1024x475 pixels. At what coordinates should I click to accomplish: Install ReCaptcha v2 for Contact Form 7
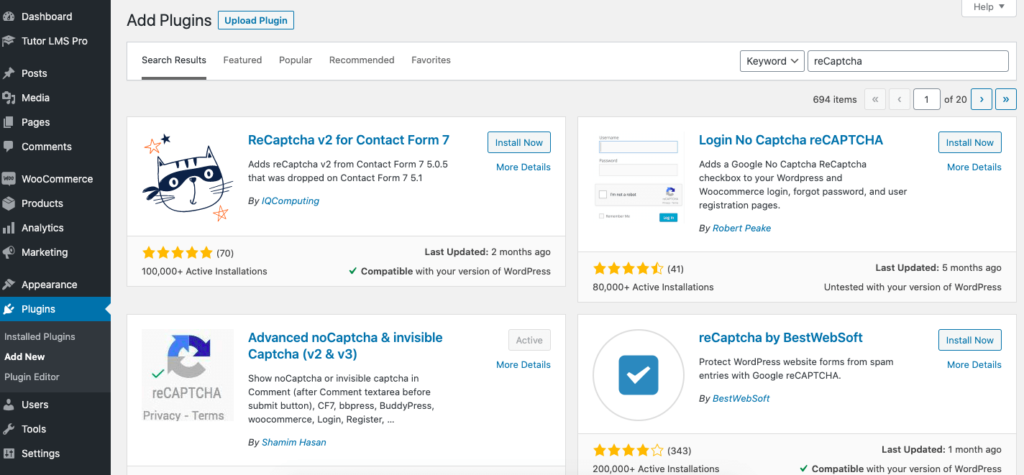(519, 142)
